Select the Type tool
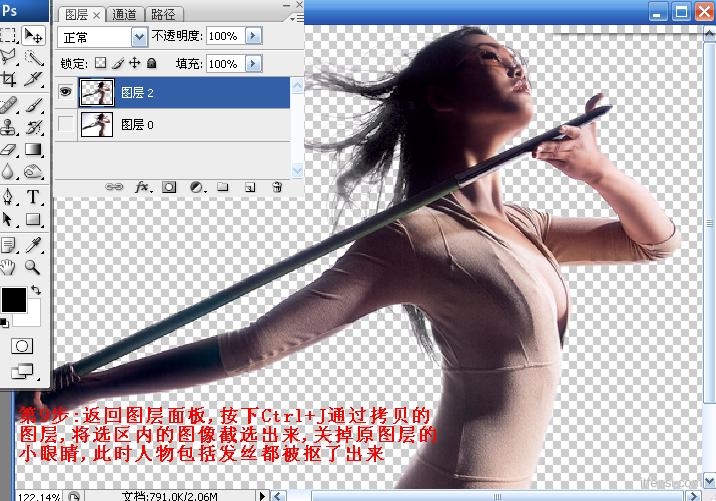Image resolution: width=716 pixels, height=501 pixels. [x=33, y=197]
